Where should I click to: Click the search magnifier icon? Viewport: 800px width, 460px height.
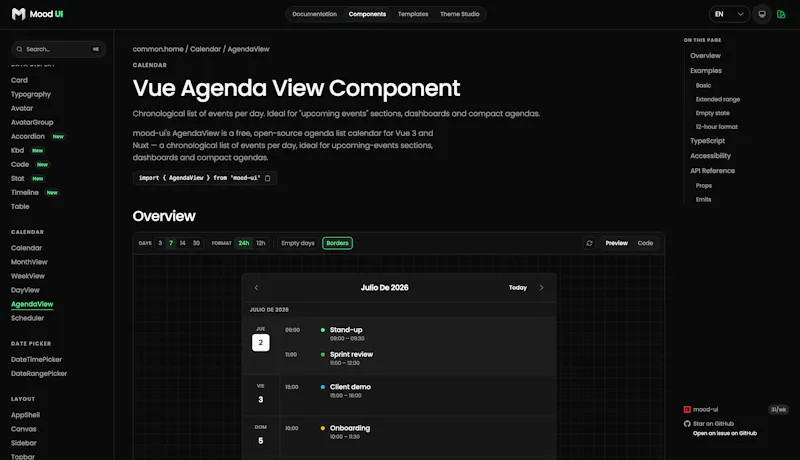(19, 49)
